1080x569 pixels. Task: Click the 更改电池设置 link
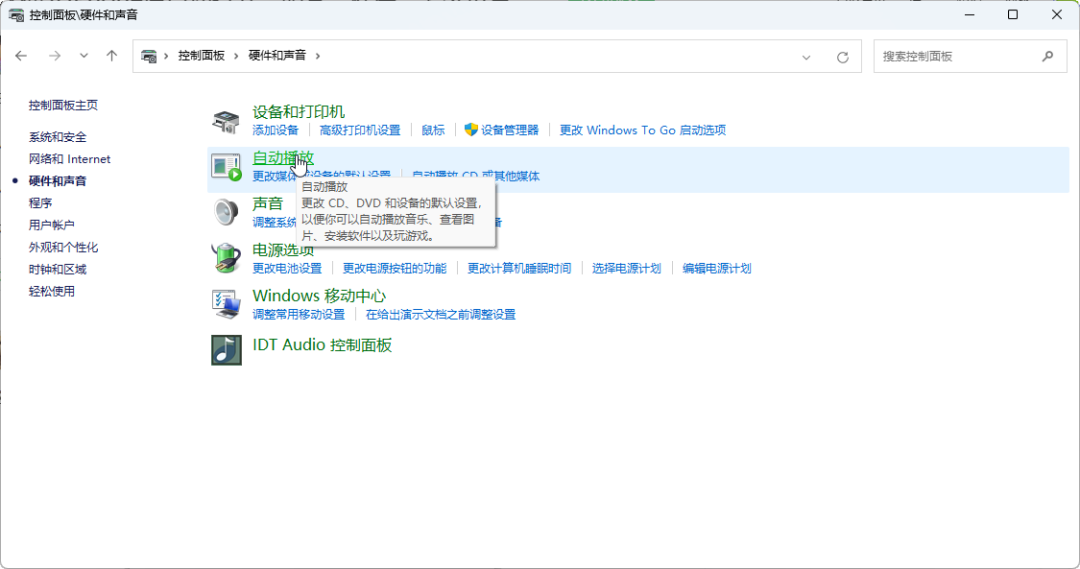[x=287, y=269]
